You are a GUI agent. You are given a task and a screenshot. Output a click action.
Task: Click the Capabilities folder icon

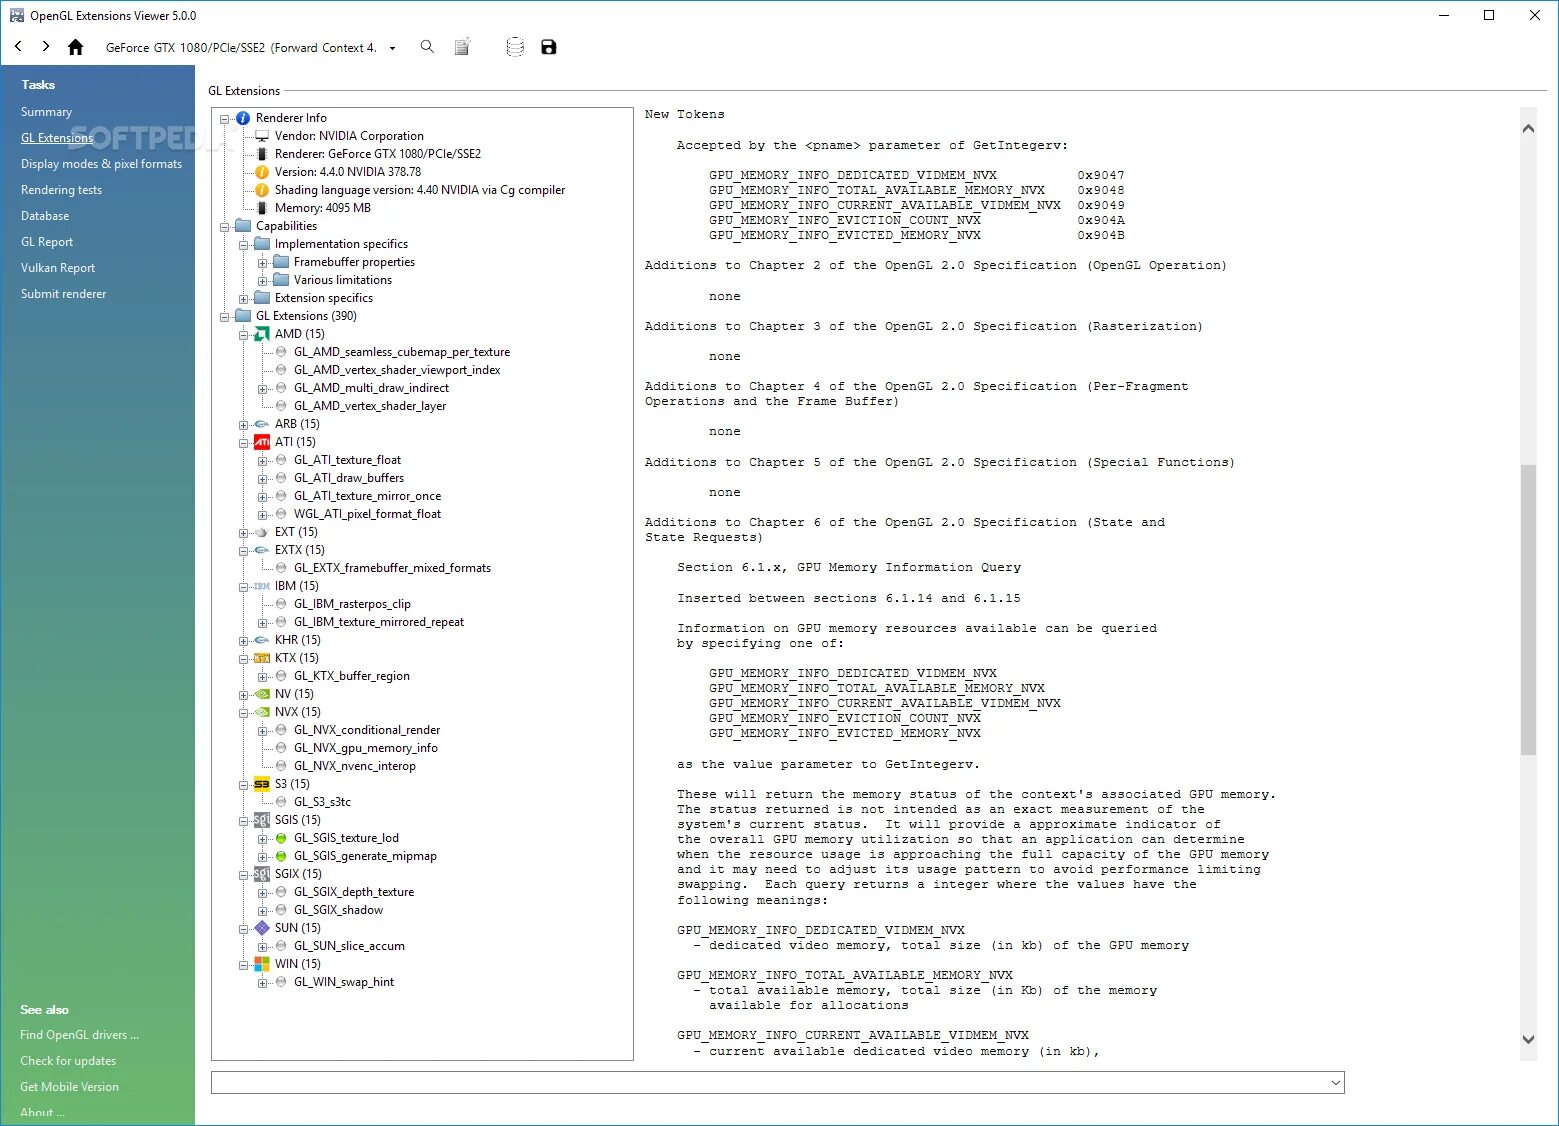pyautogui.click(x=243, y=226)
